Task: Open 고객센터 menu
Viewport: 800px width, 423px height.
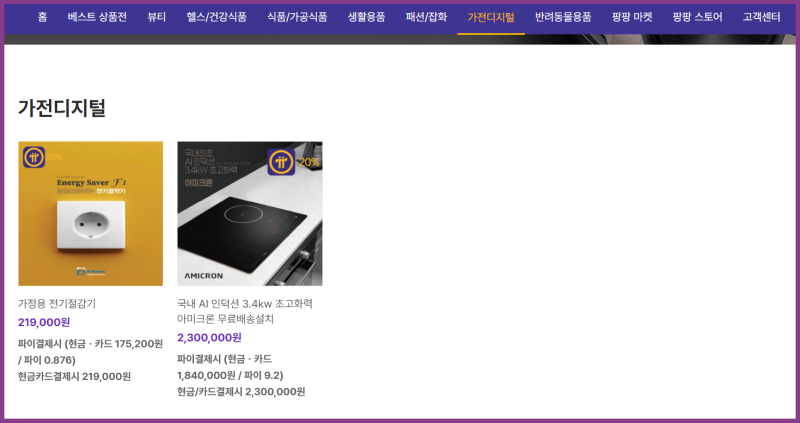Action: [761, 17]
